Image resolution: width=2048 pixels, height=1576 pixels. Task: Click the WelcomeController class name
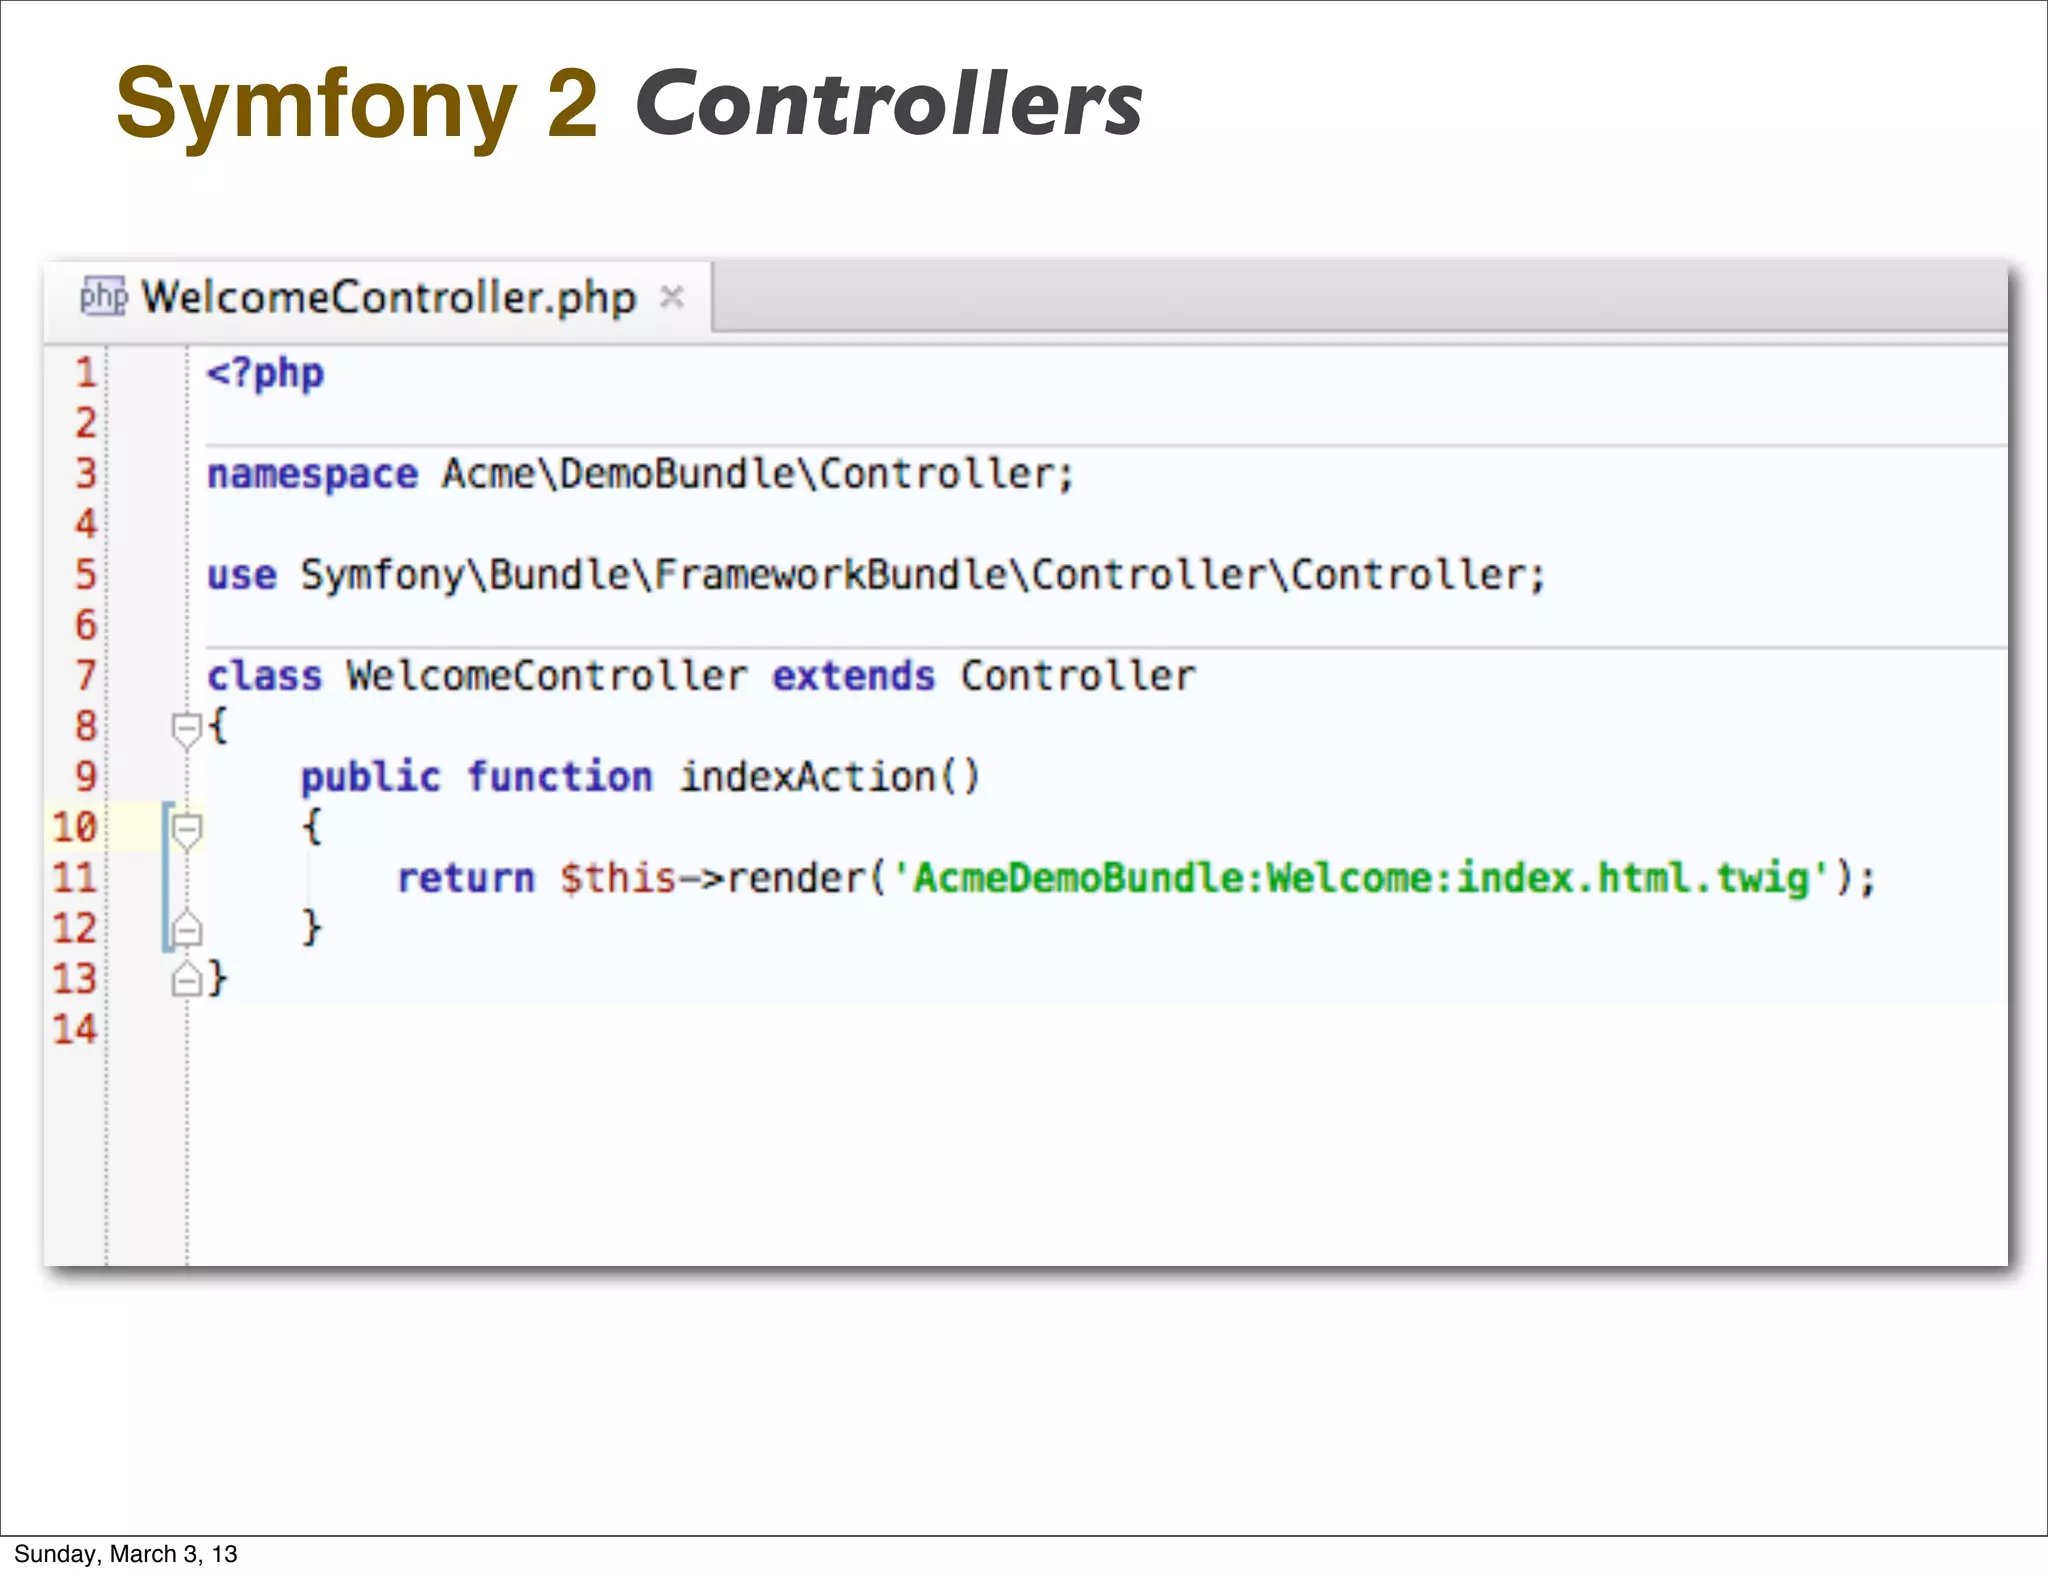(547, 676)
